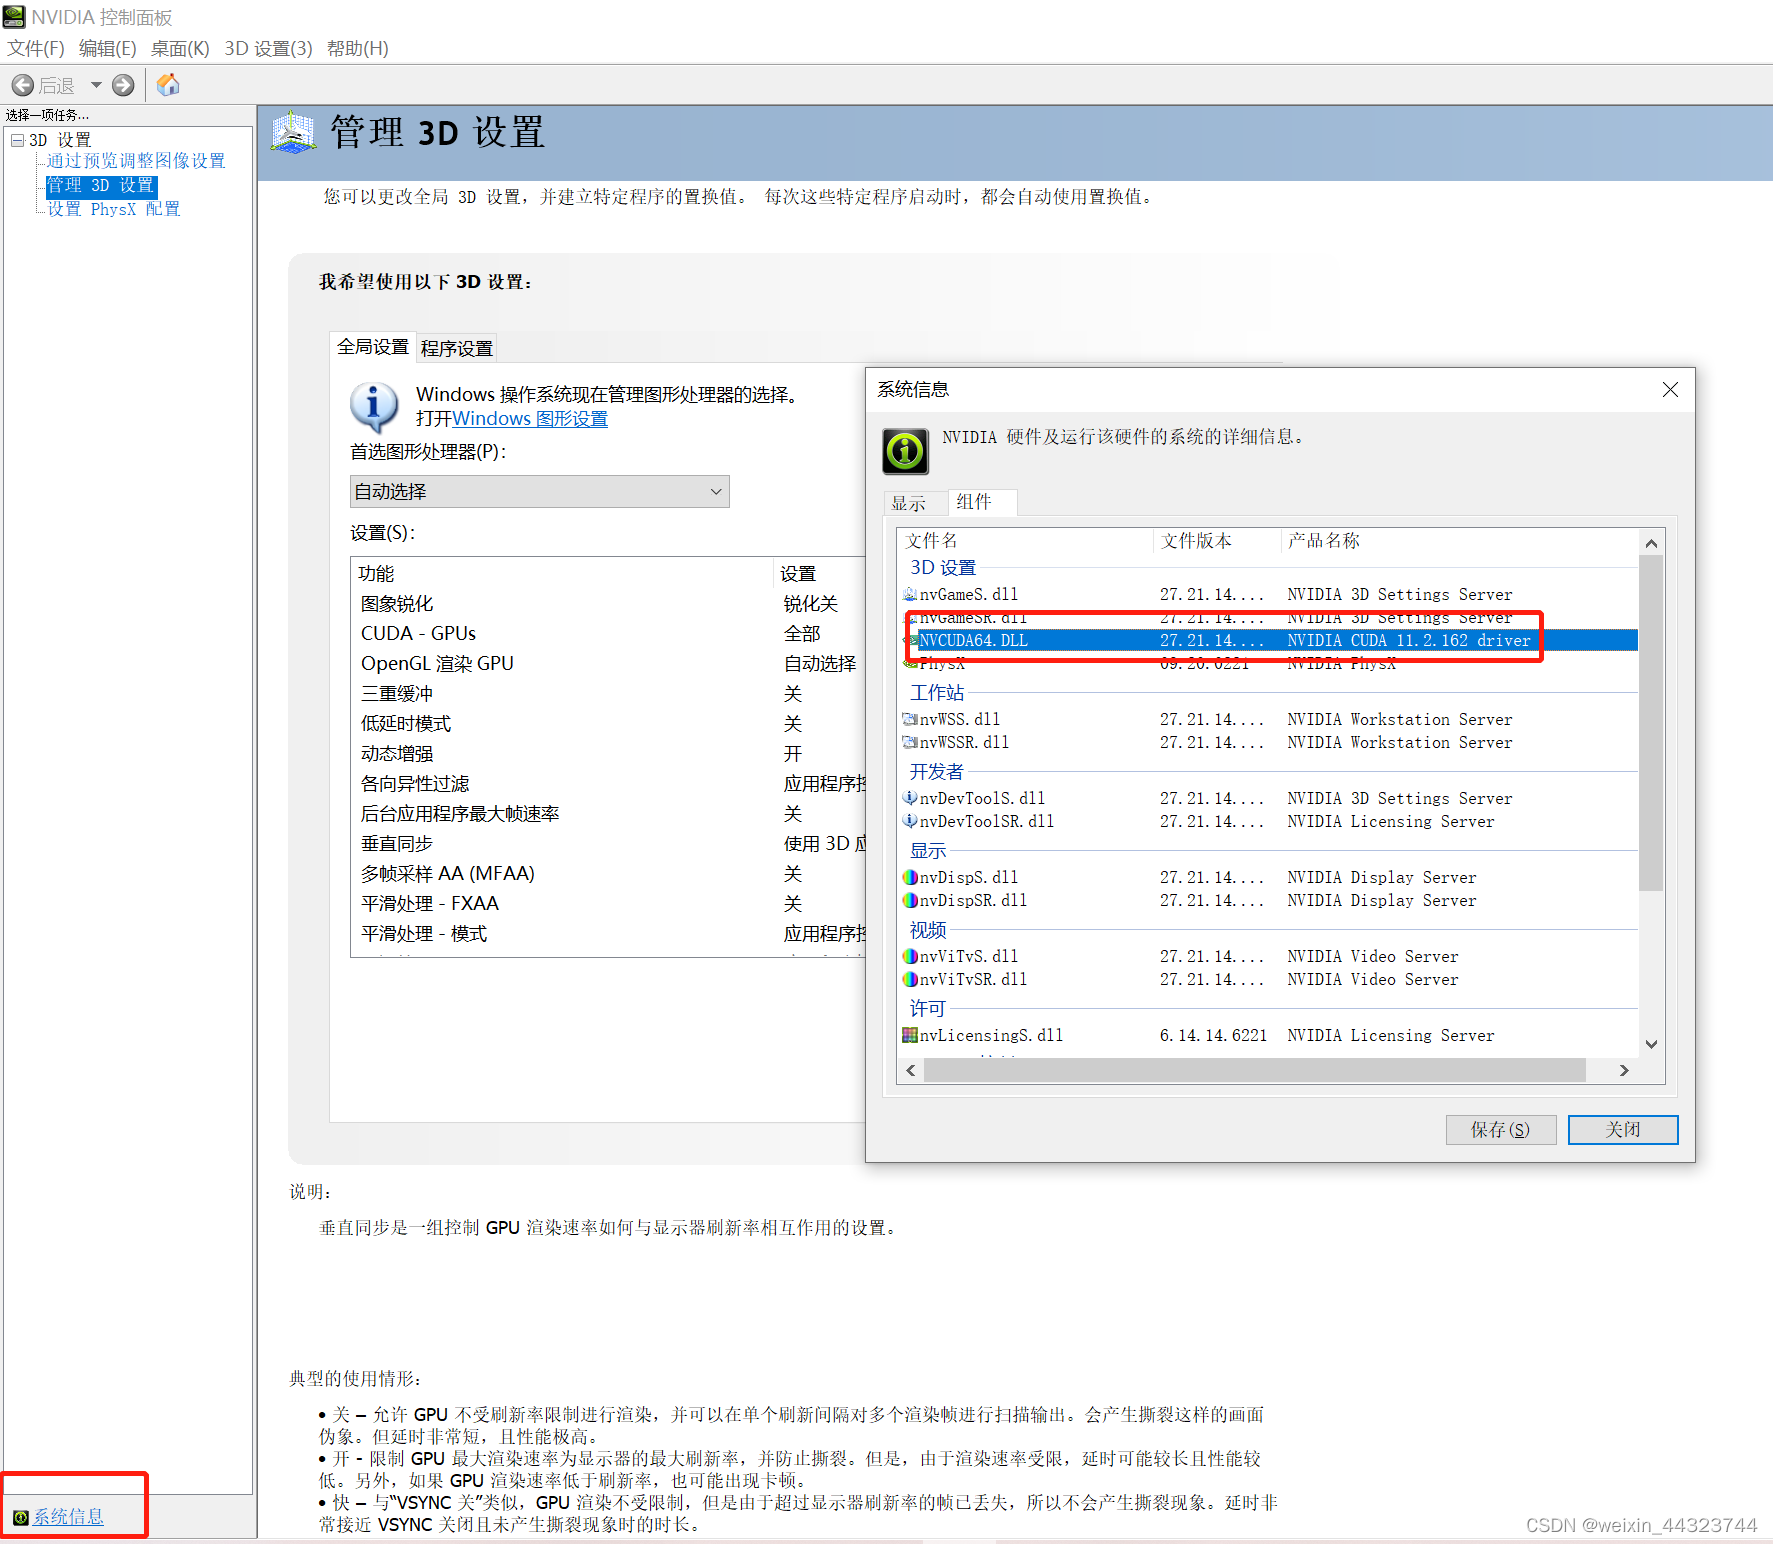
Task: Select the CUDA - GPUs setting row
Action: click(x=608, y=634)
